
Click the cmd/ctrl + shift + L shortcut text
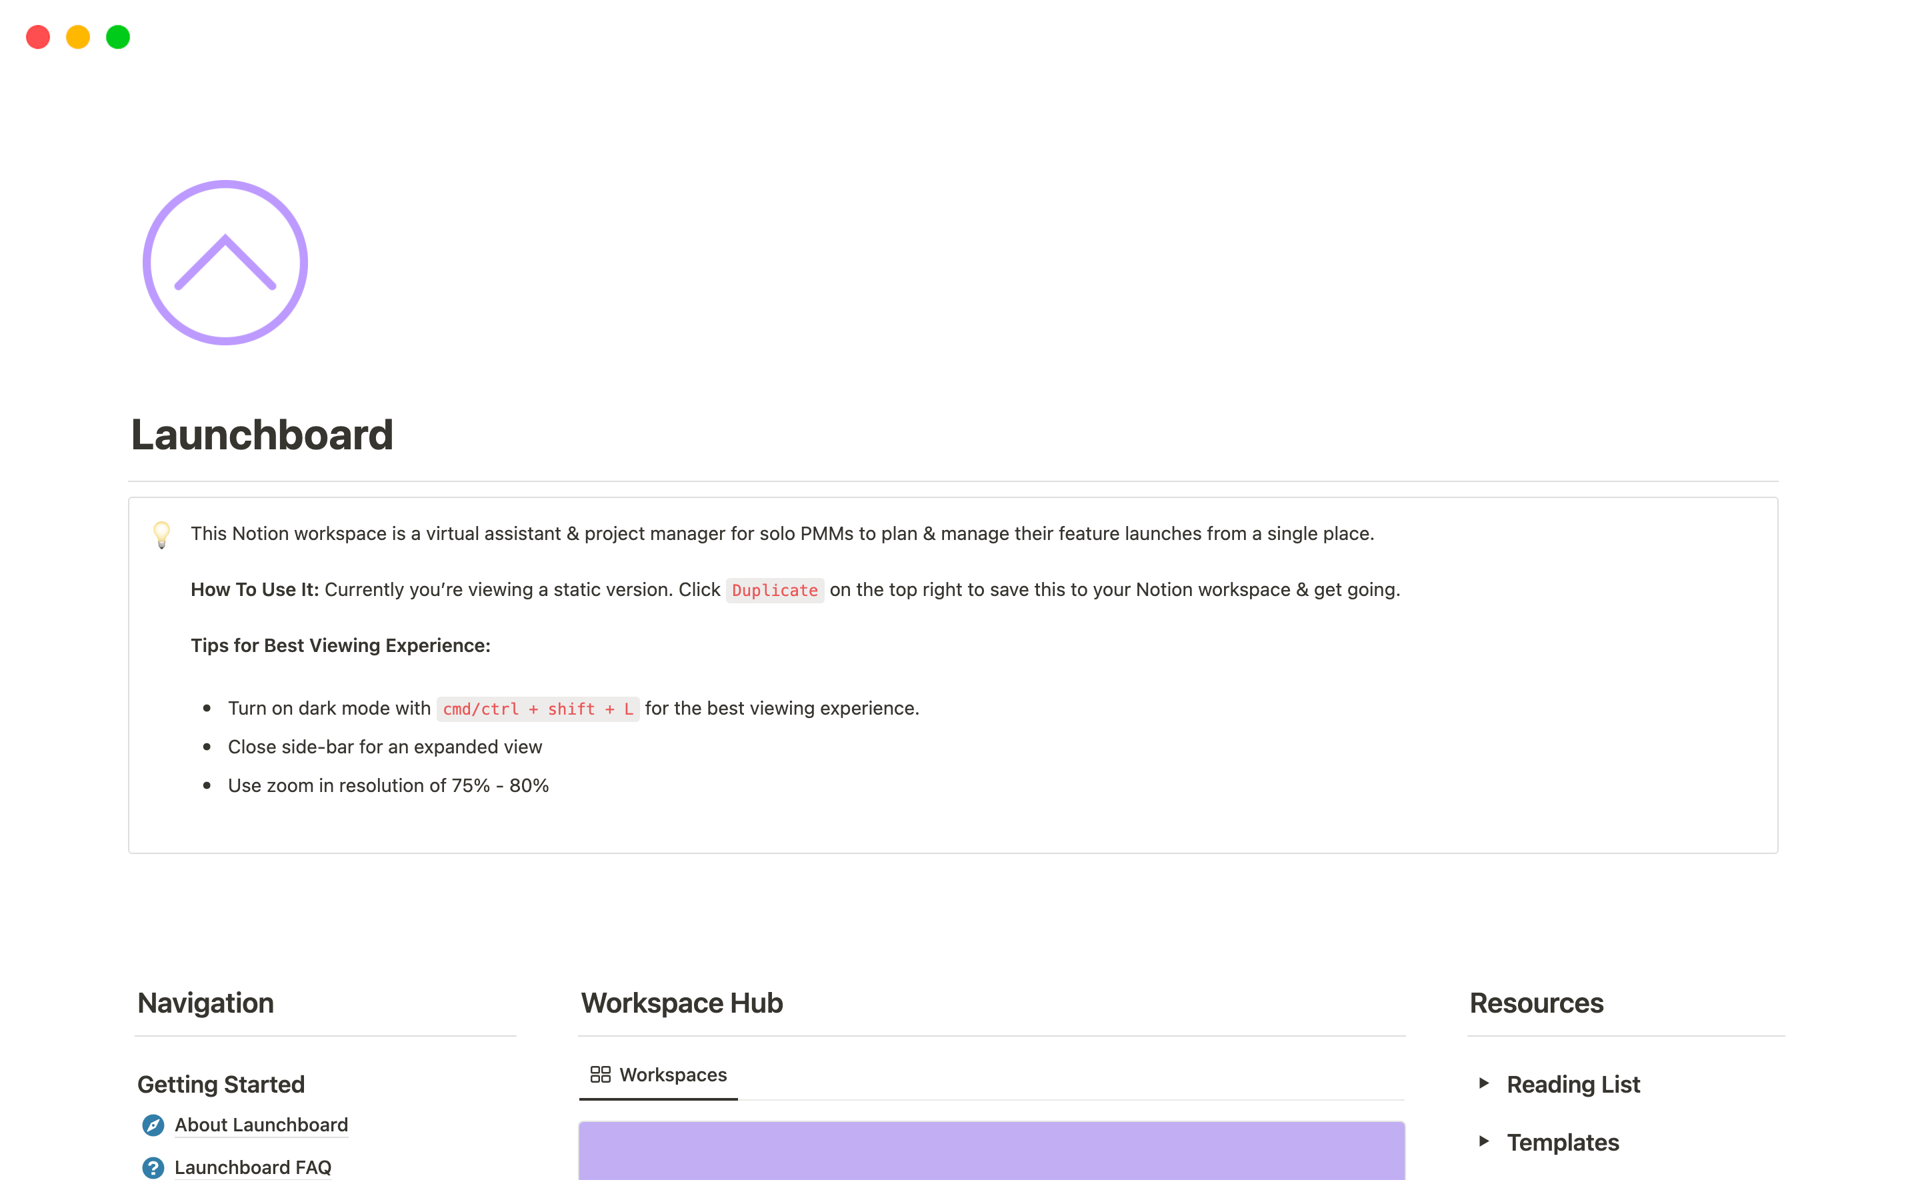tap(538, 709)
